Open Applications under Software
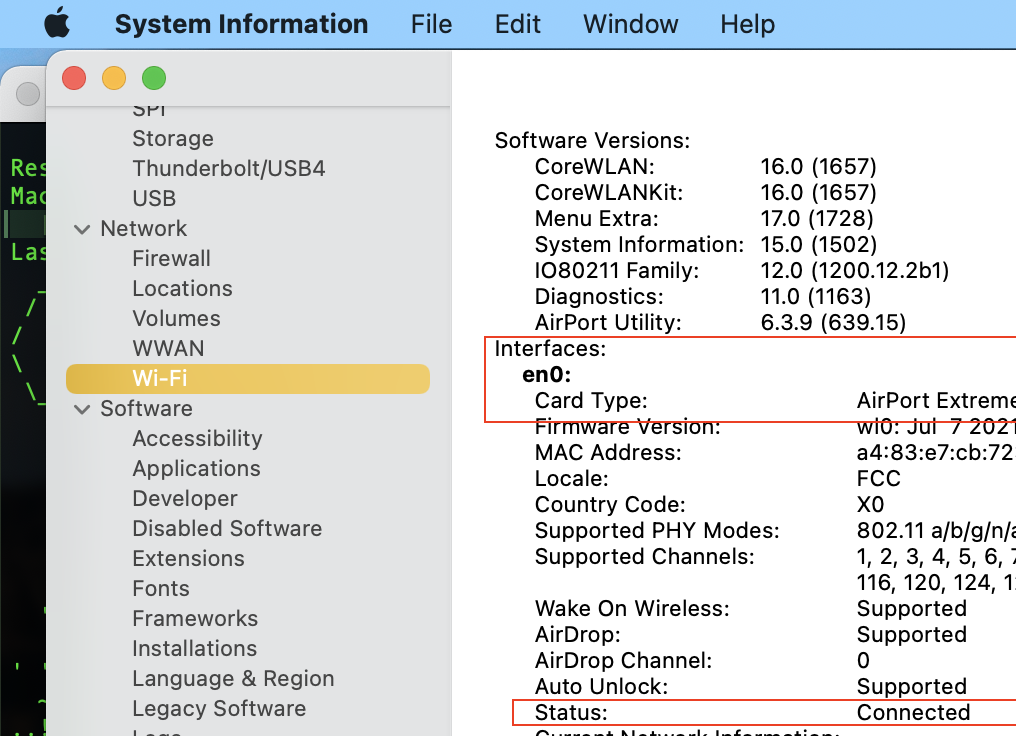1016x736 pixels. 196,468
